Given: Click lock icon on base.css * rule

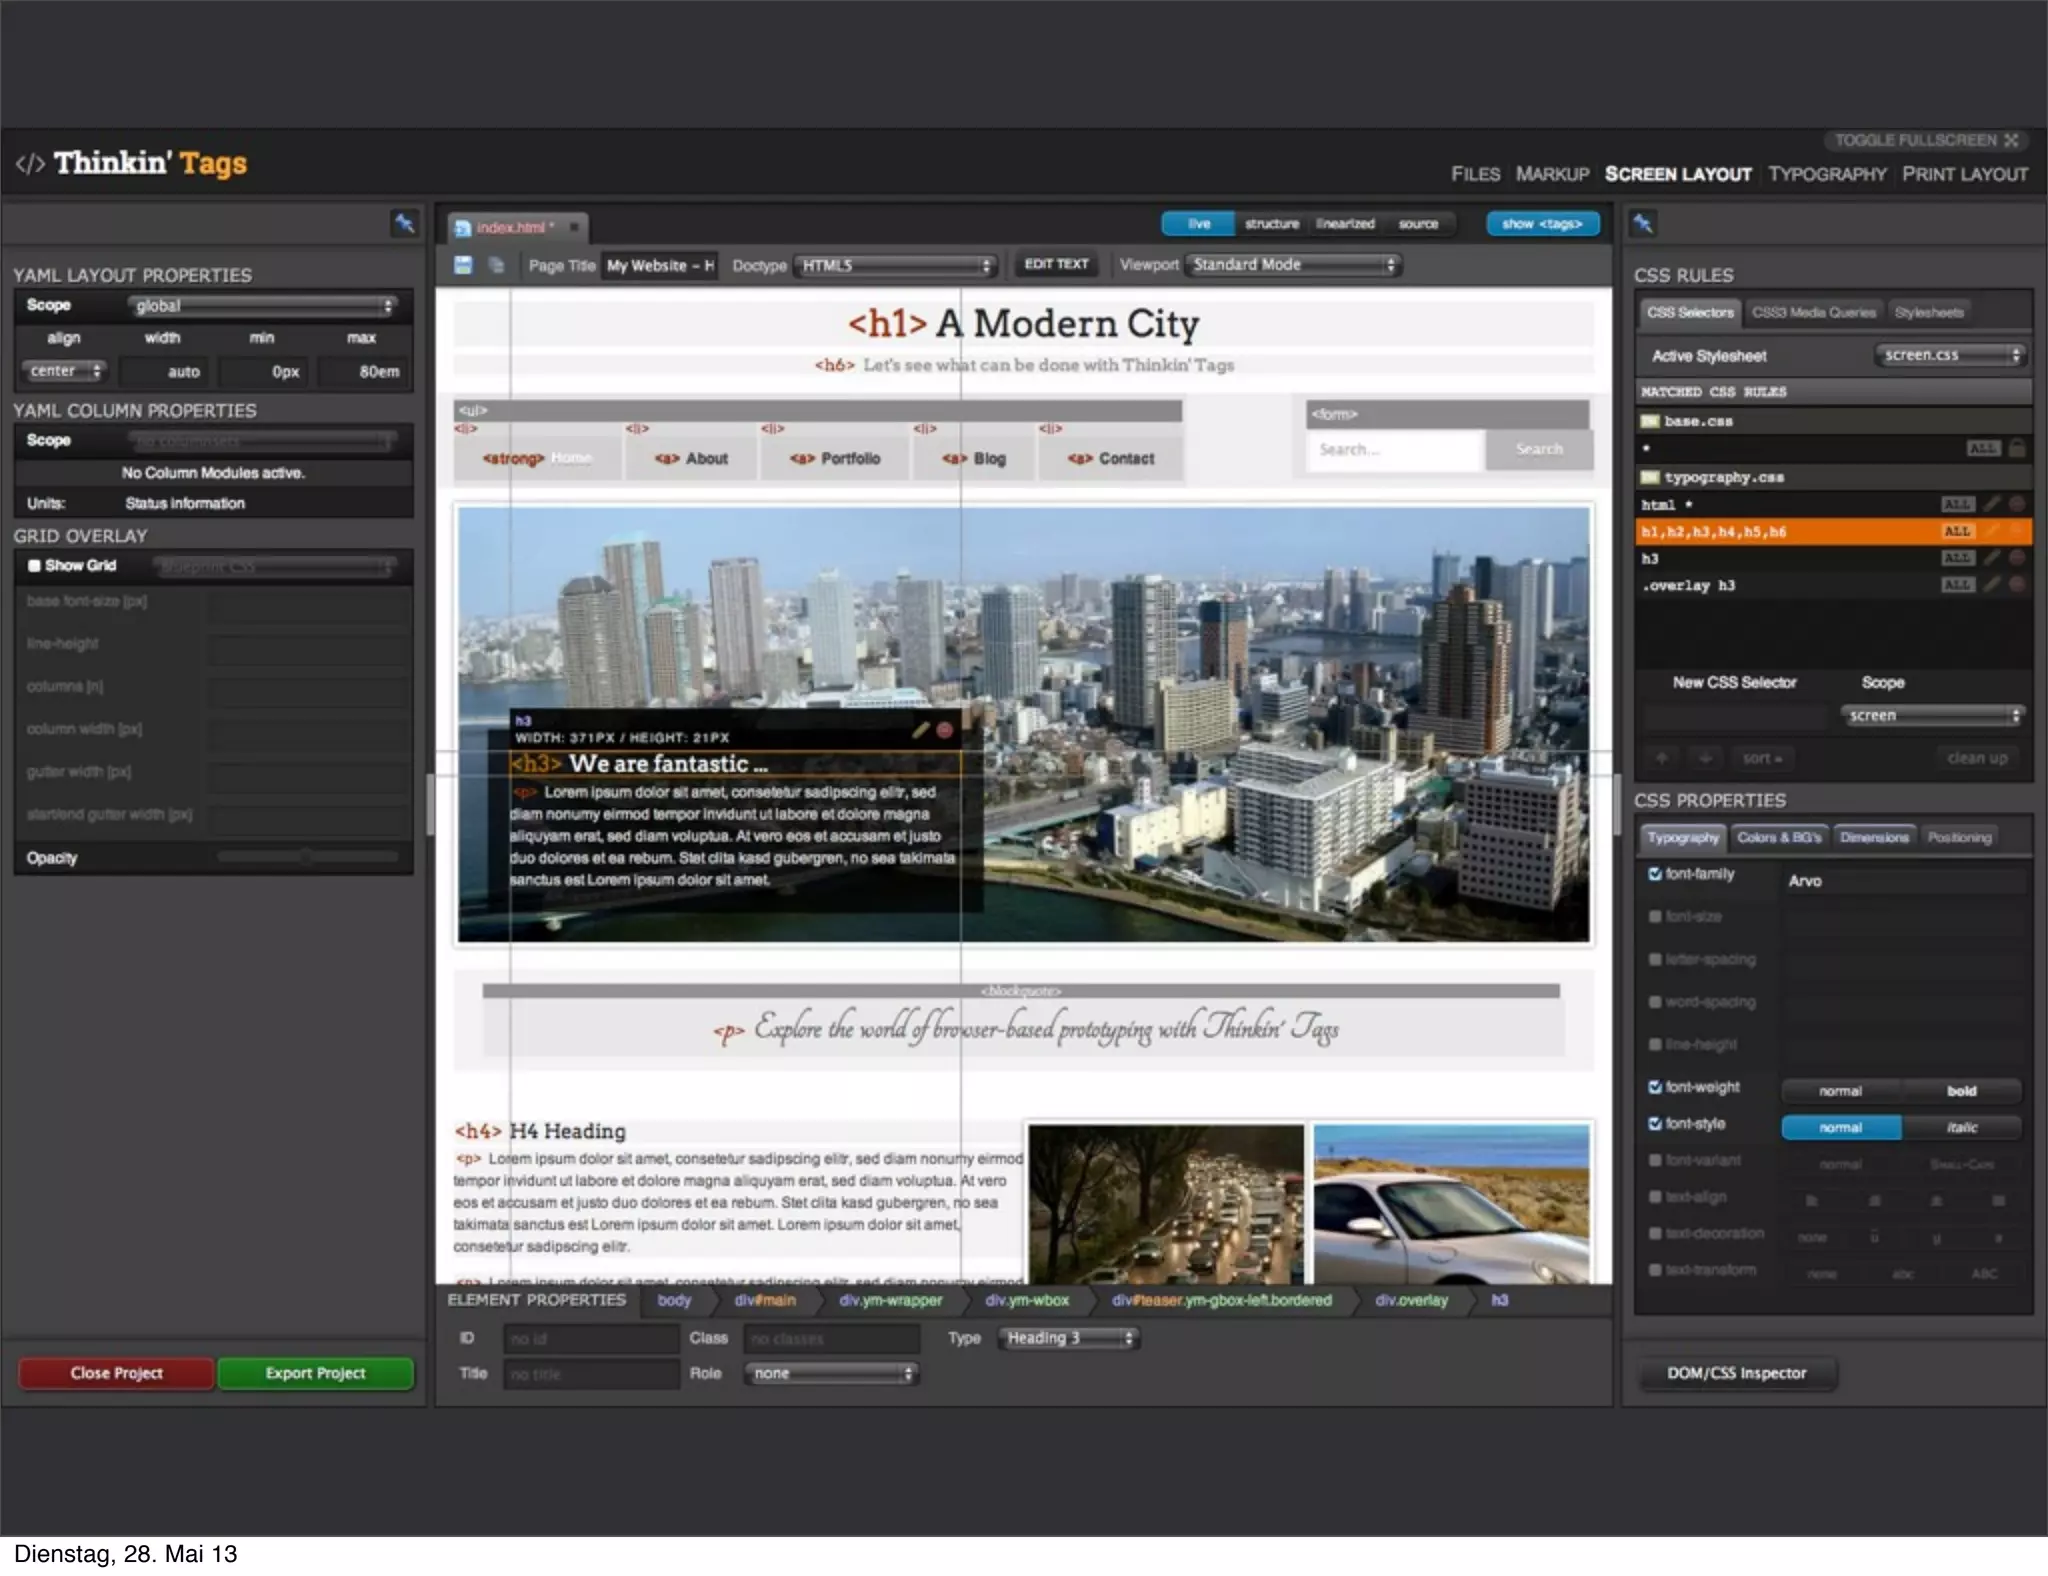Looking at the screenshot, I should coord(2017,448).
